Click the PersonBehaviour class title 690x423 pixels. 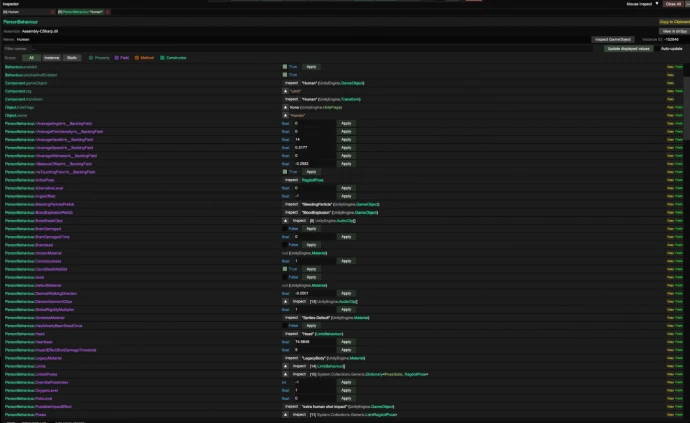pos(20,22)
